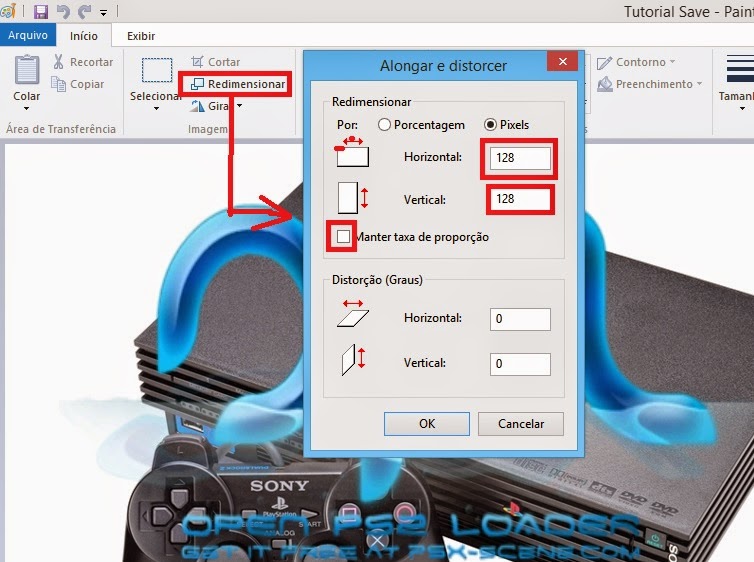This screenshot has height=562, width=754.
Task: Click the Redimensionar Horizontal value field
Action: [x=520, y=158]
